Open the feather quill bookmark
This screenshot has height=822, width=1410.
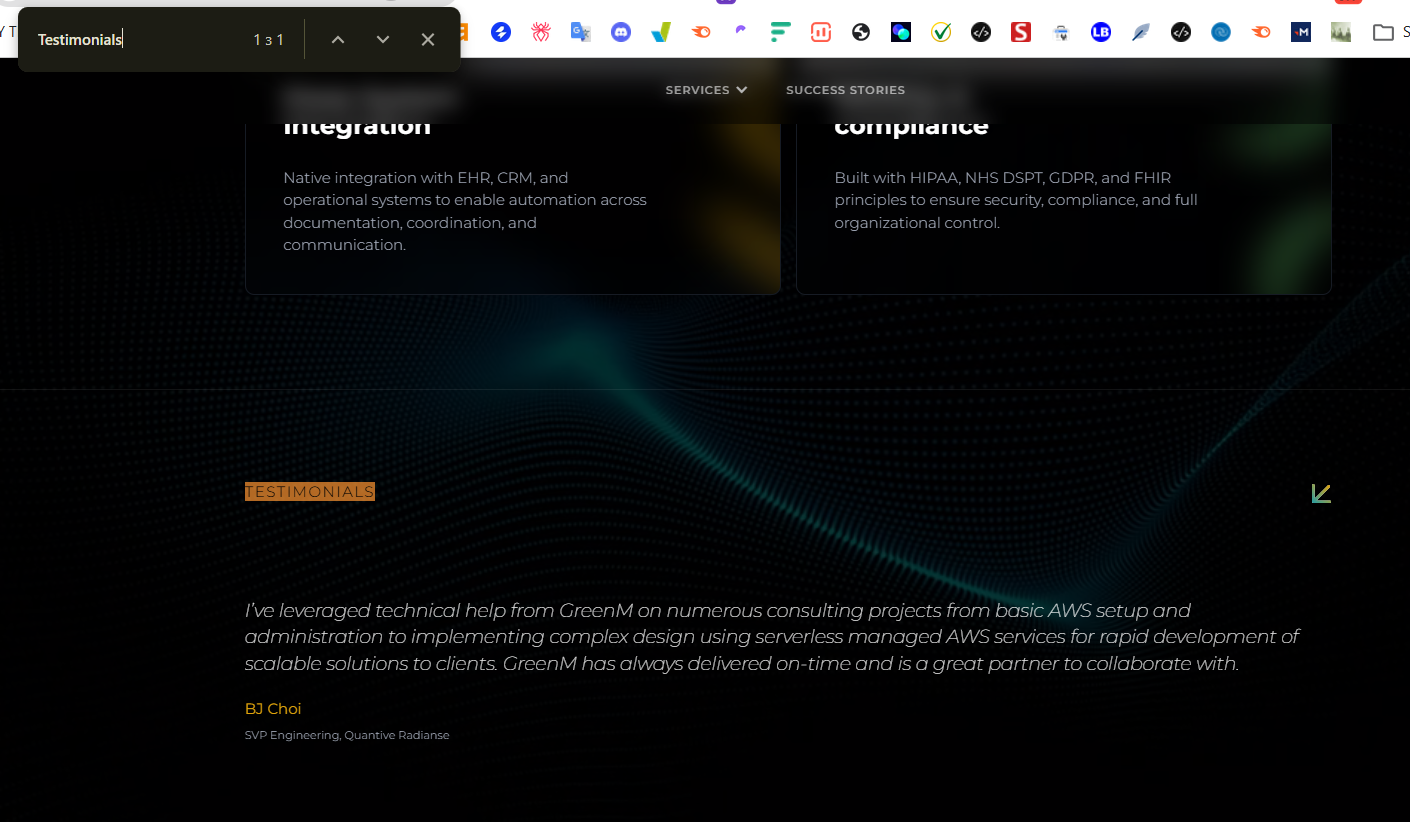tap(1141, 32)
